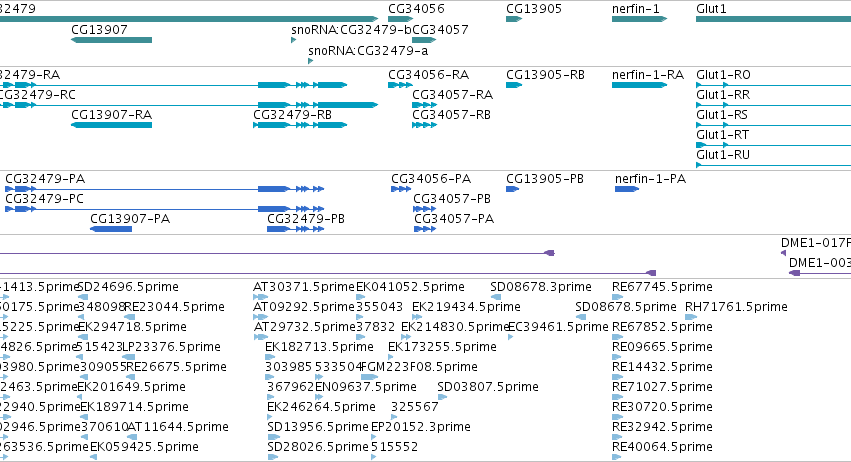Select protein CG34056-PA label
Image resolution: width=851 pixels, height=462 pixels.
431,179
